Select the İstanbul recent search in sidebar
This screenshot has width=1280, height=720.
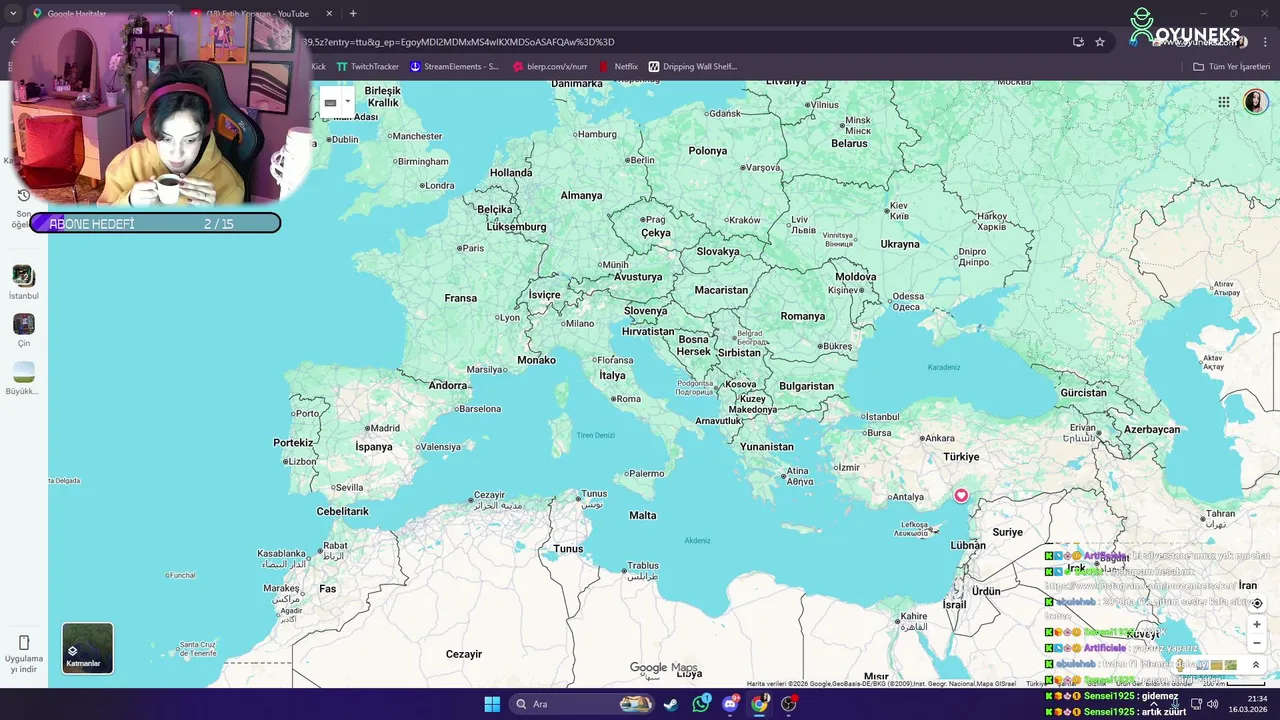click(23, 283)
